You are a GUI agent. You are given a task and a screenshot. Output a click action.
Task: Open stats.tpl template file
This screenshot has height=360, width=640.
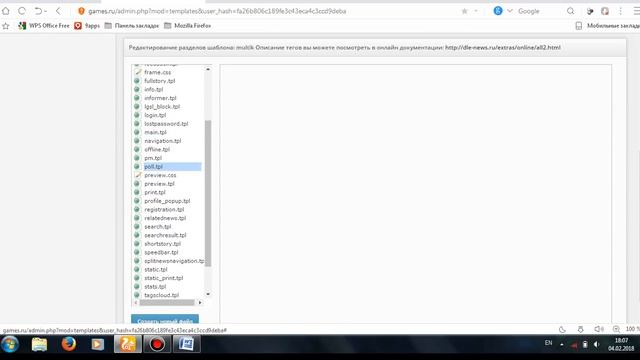pos(155,287)
